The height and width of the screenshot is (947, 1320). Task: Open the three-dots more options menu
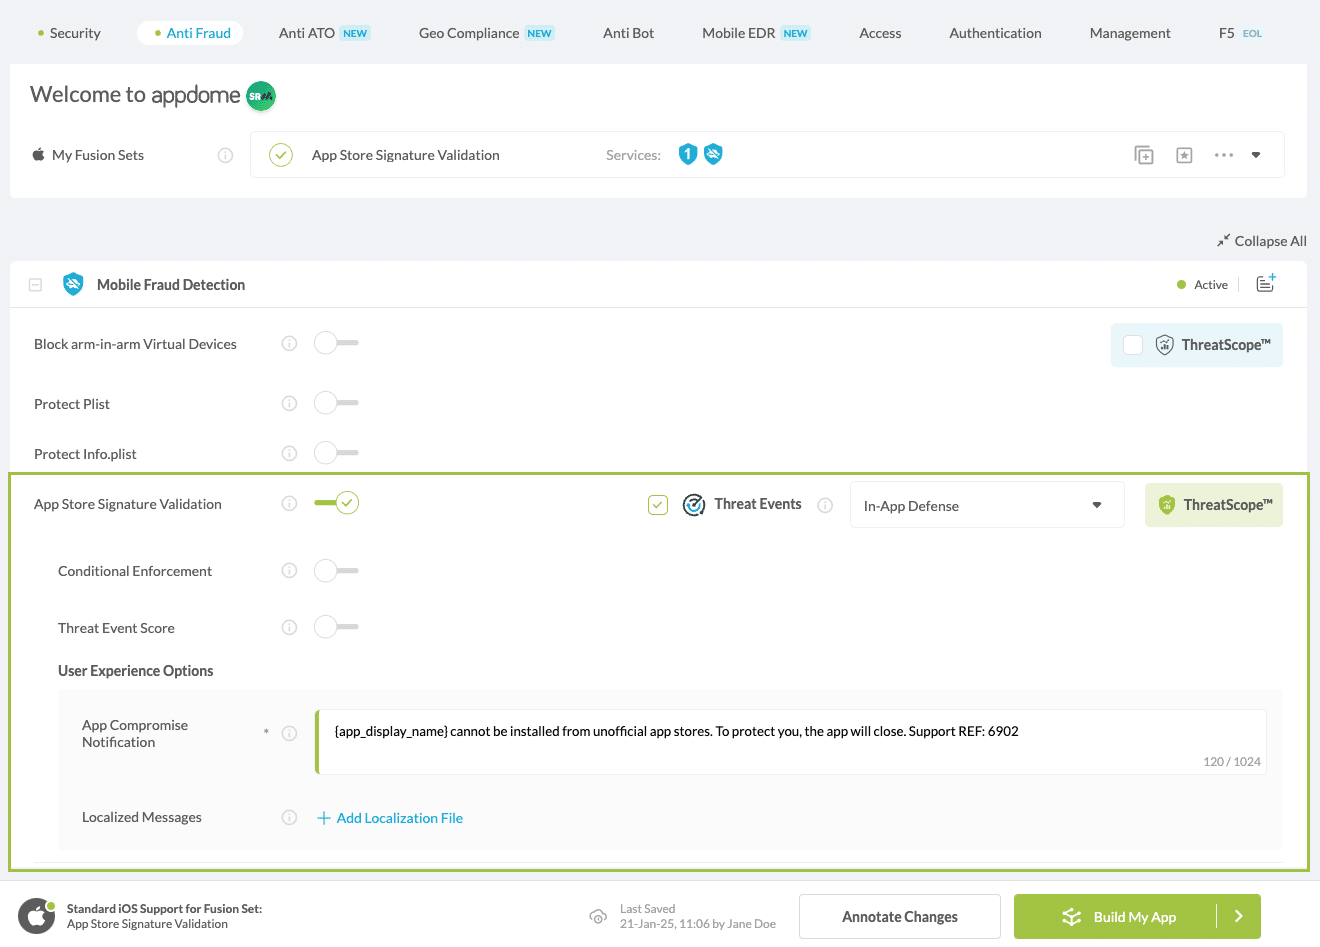[1223, 155]
